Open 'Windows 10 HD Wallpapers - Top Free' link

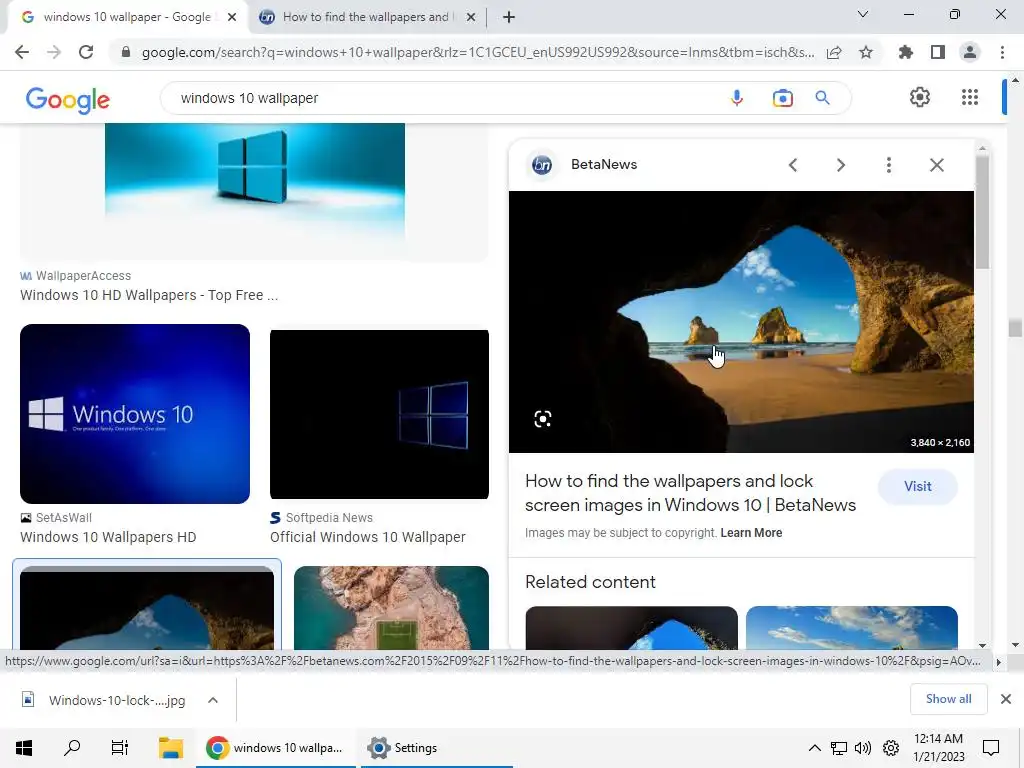149,295
